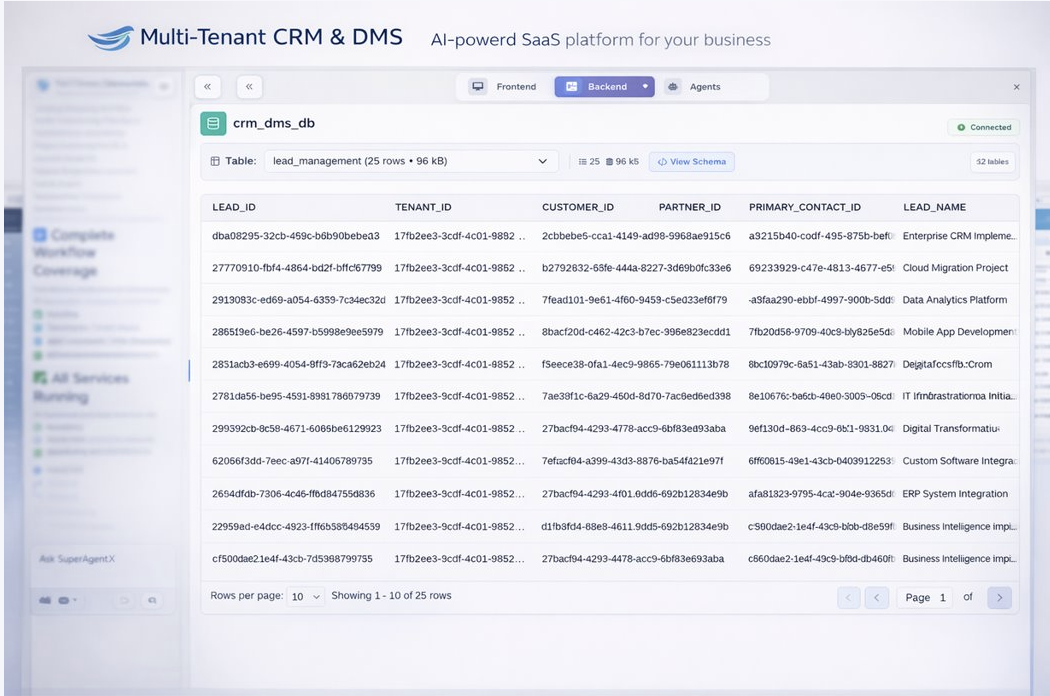Click the first double-chevron collapse button
This screenshot has height=696, width=1050.
tap(207, 87)
